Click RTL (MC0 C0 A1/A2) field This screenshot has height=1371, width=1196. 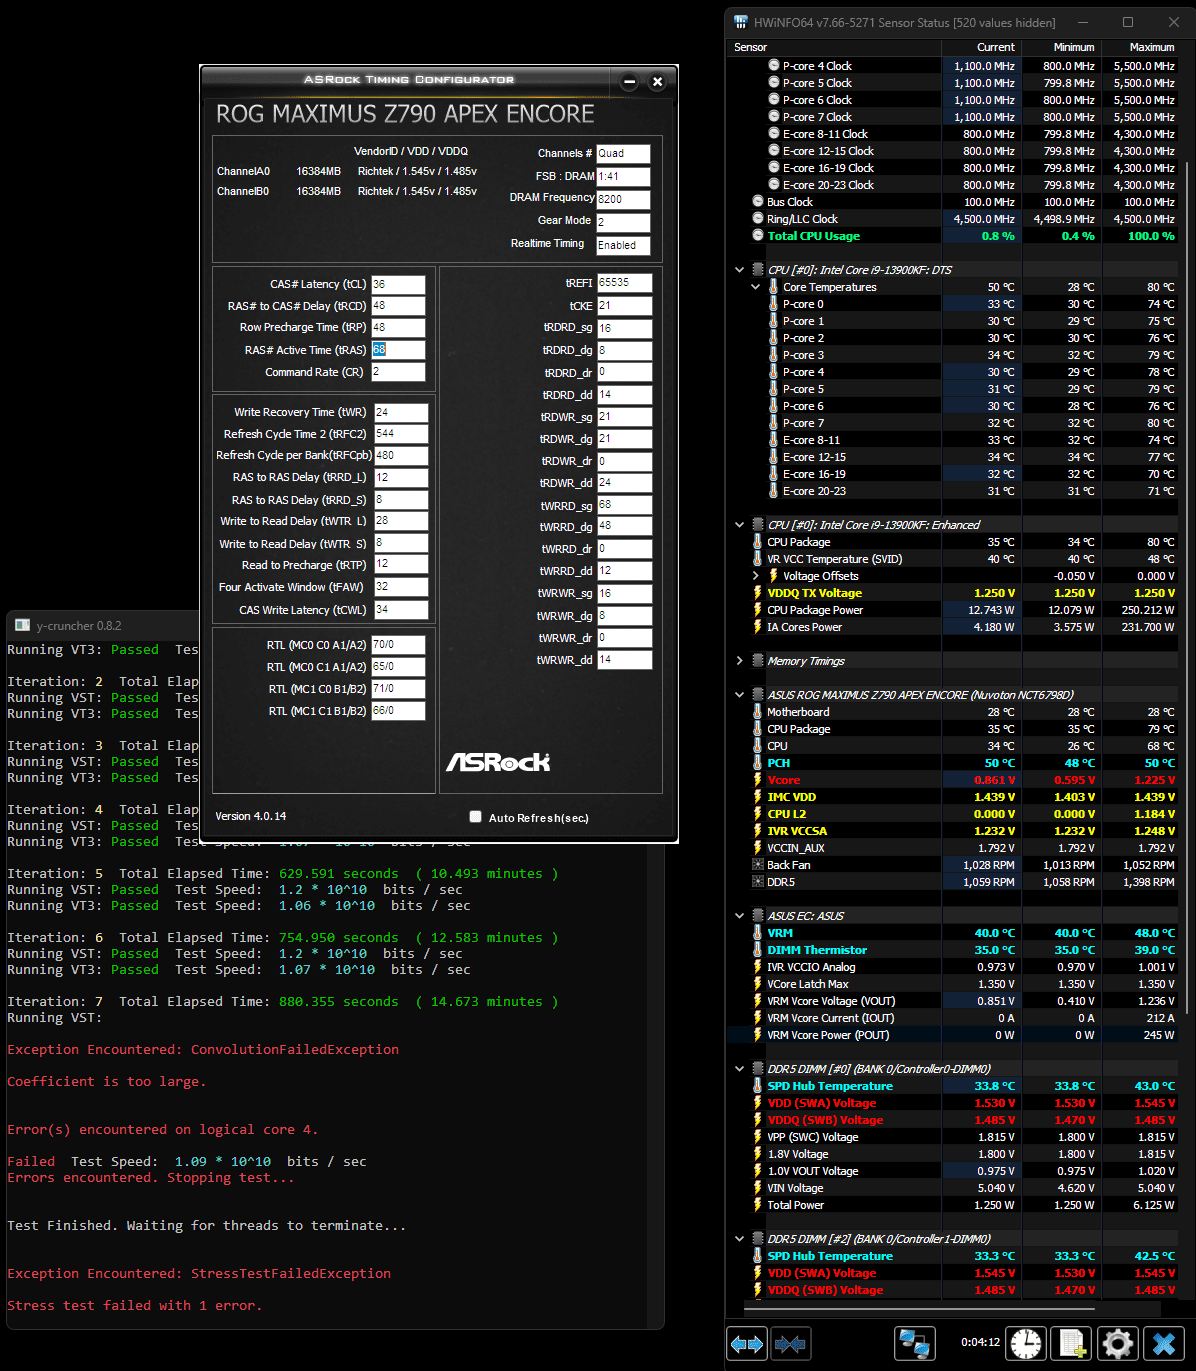pyautogui.click(x=398, y=645)
